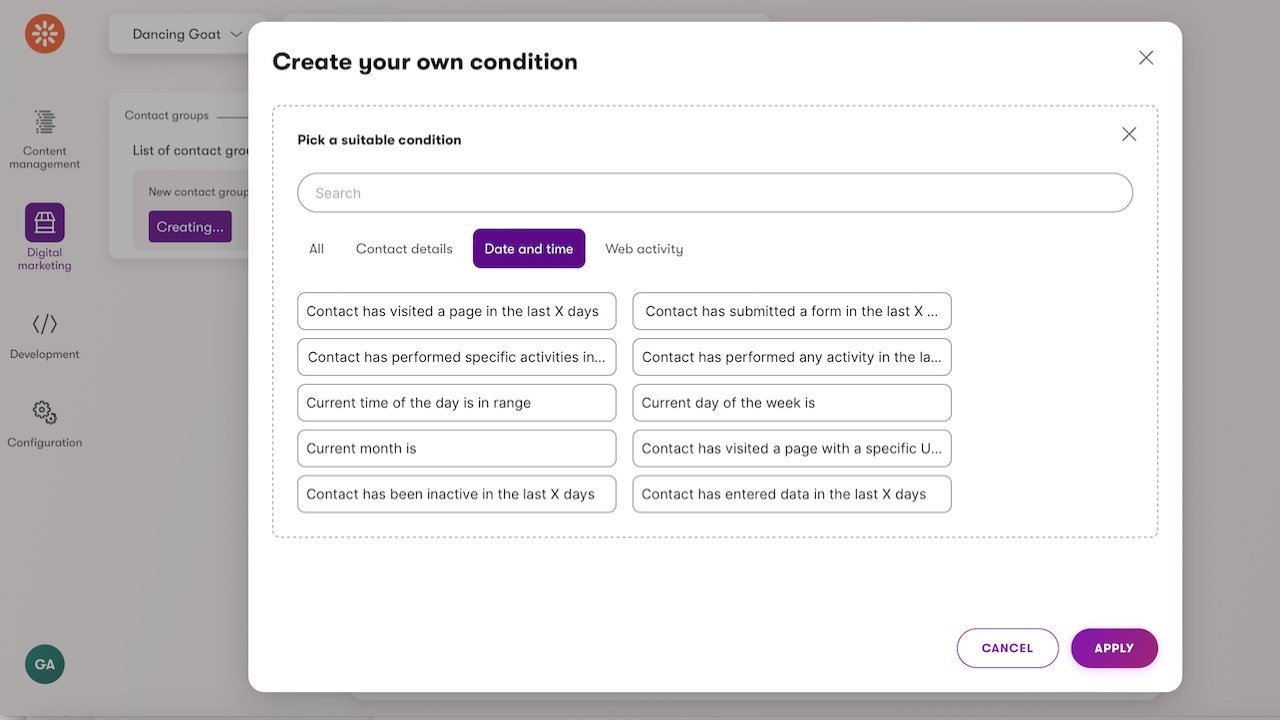
Task: Open Configuration gear section
Action: pyautogui.click(x=45, y=423)
